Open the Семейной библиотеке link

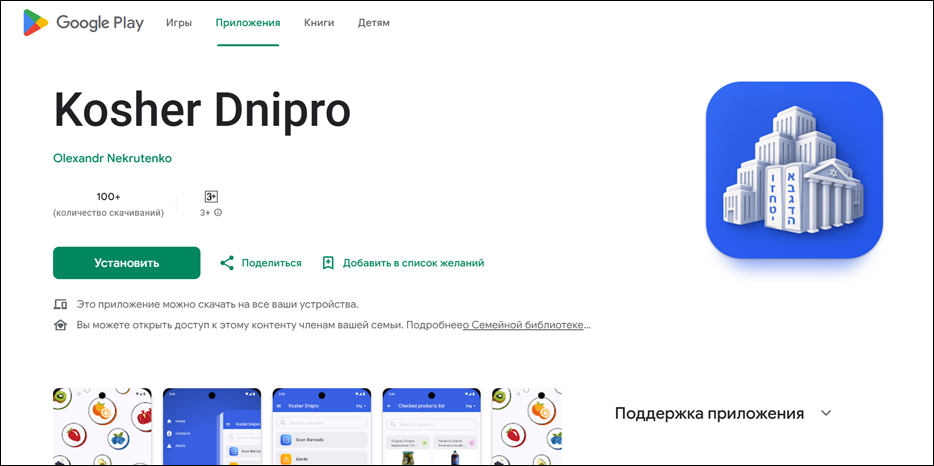(523, 325)
